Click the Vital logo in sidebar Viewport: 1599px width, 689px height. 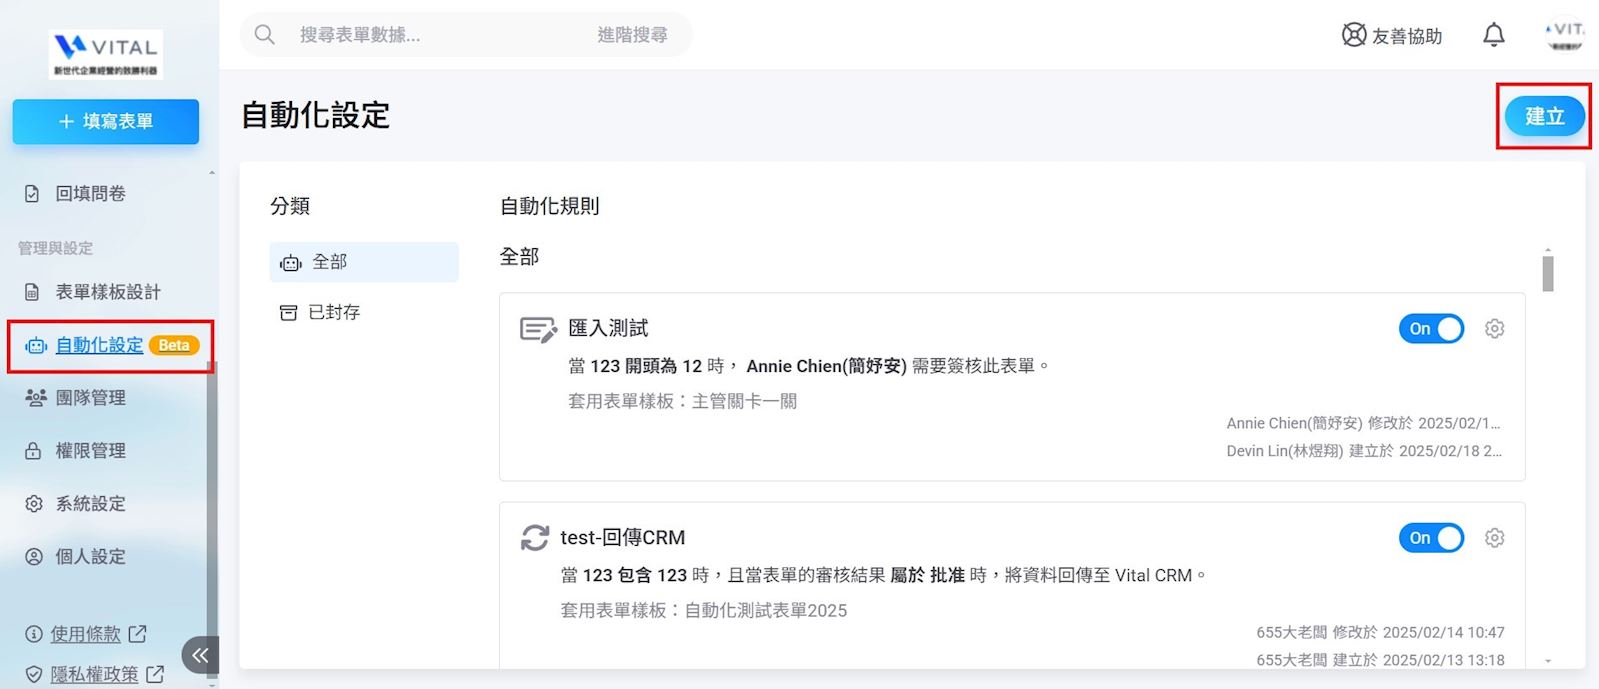[x=106, y=54]
